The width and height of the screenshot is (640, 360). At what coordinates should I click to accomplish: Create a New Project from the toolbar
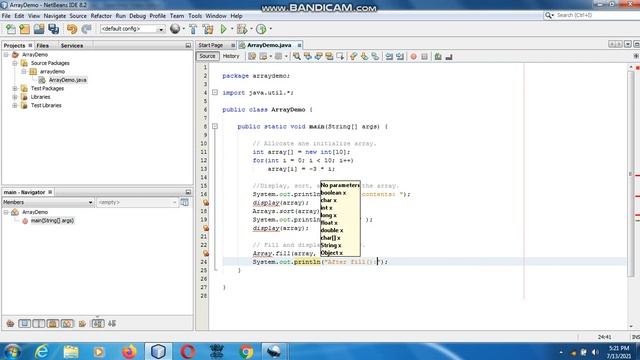[24, 29]
